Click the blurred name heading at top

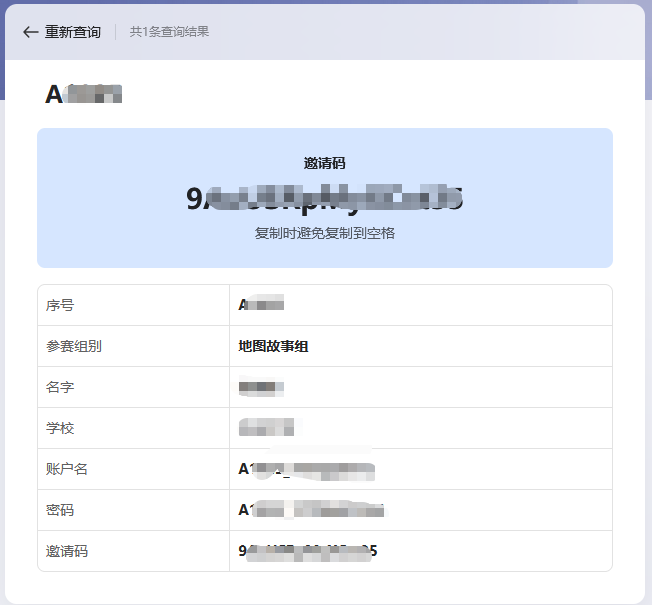click(x=83, y=95)
